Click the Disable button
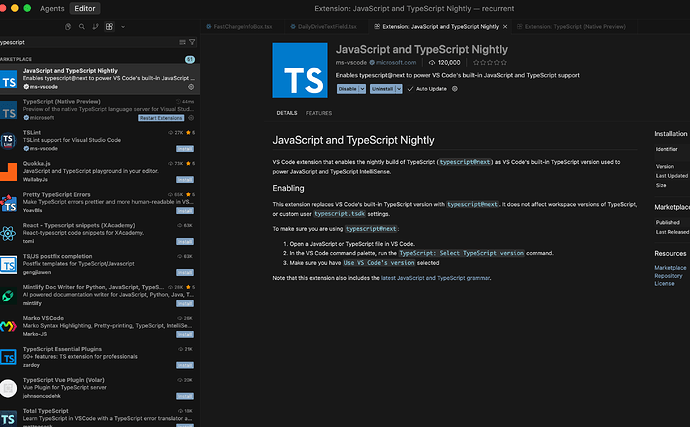Screen dimensions: 690x427 click(x=348, y=89)
